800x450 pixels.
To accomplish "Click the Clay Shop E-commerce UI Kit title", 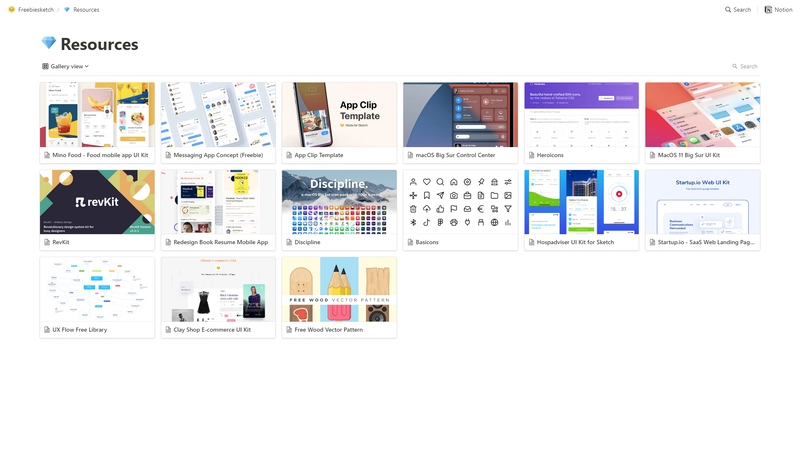I will 212,330.
